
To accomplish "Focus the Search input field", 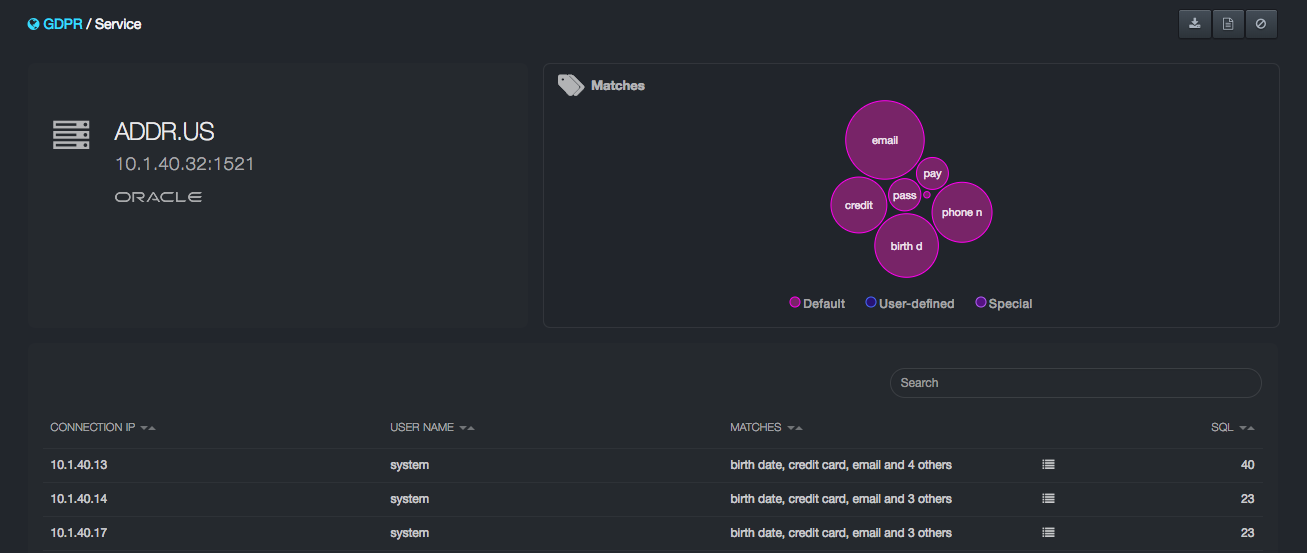I will tap(1075, 383).
